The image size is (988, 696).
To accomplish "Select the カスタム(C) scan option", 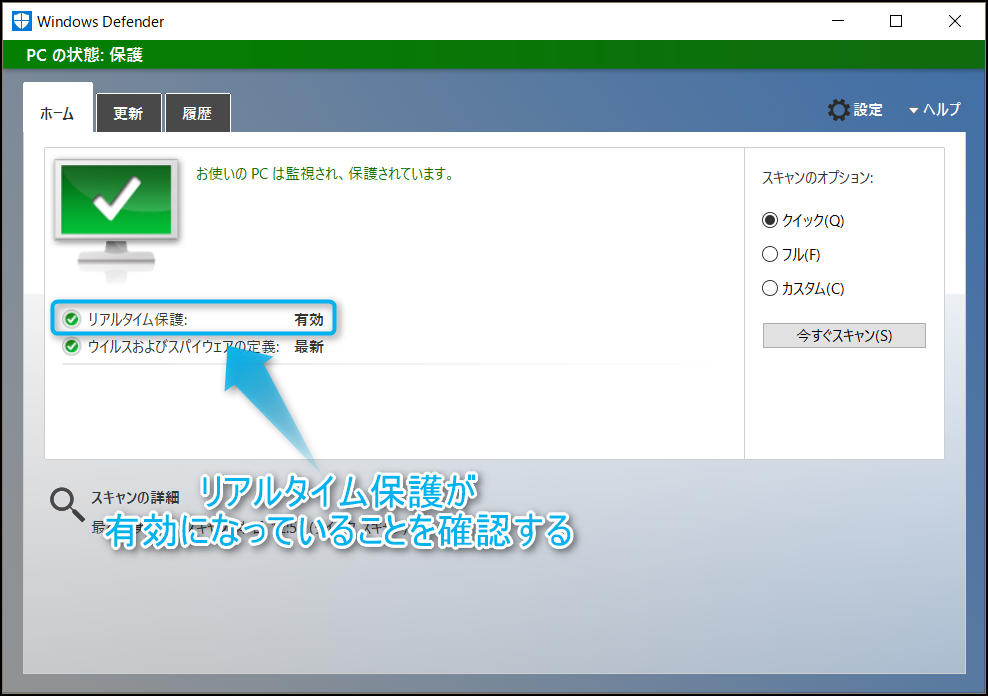I will pos(770,289).
